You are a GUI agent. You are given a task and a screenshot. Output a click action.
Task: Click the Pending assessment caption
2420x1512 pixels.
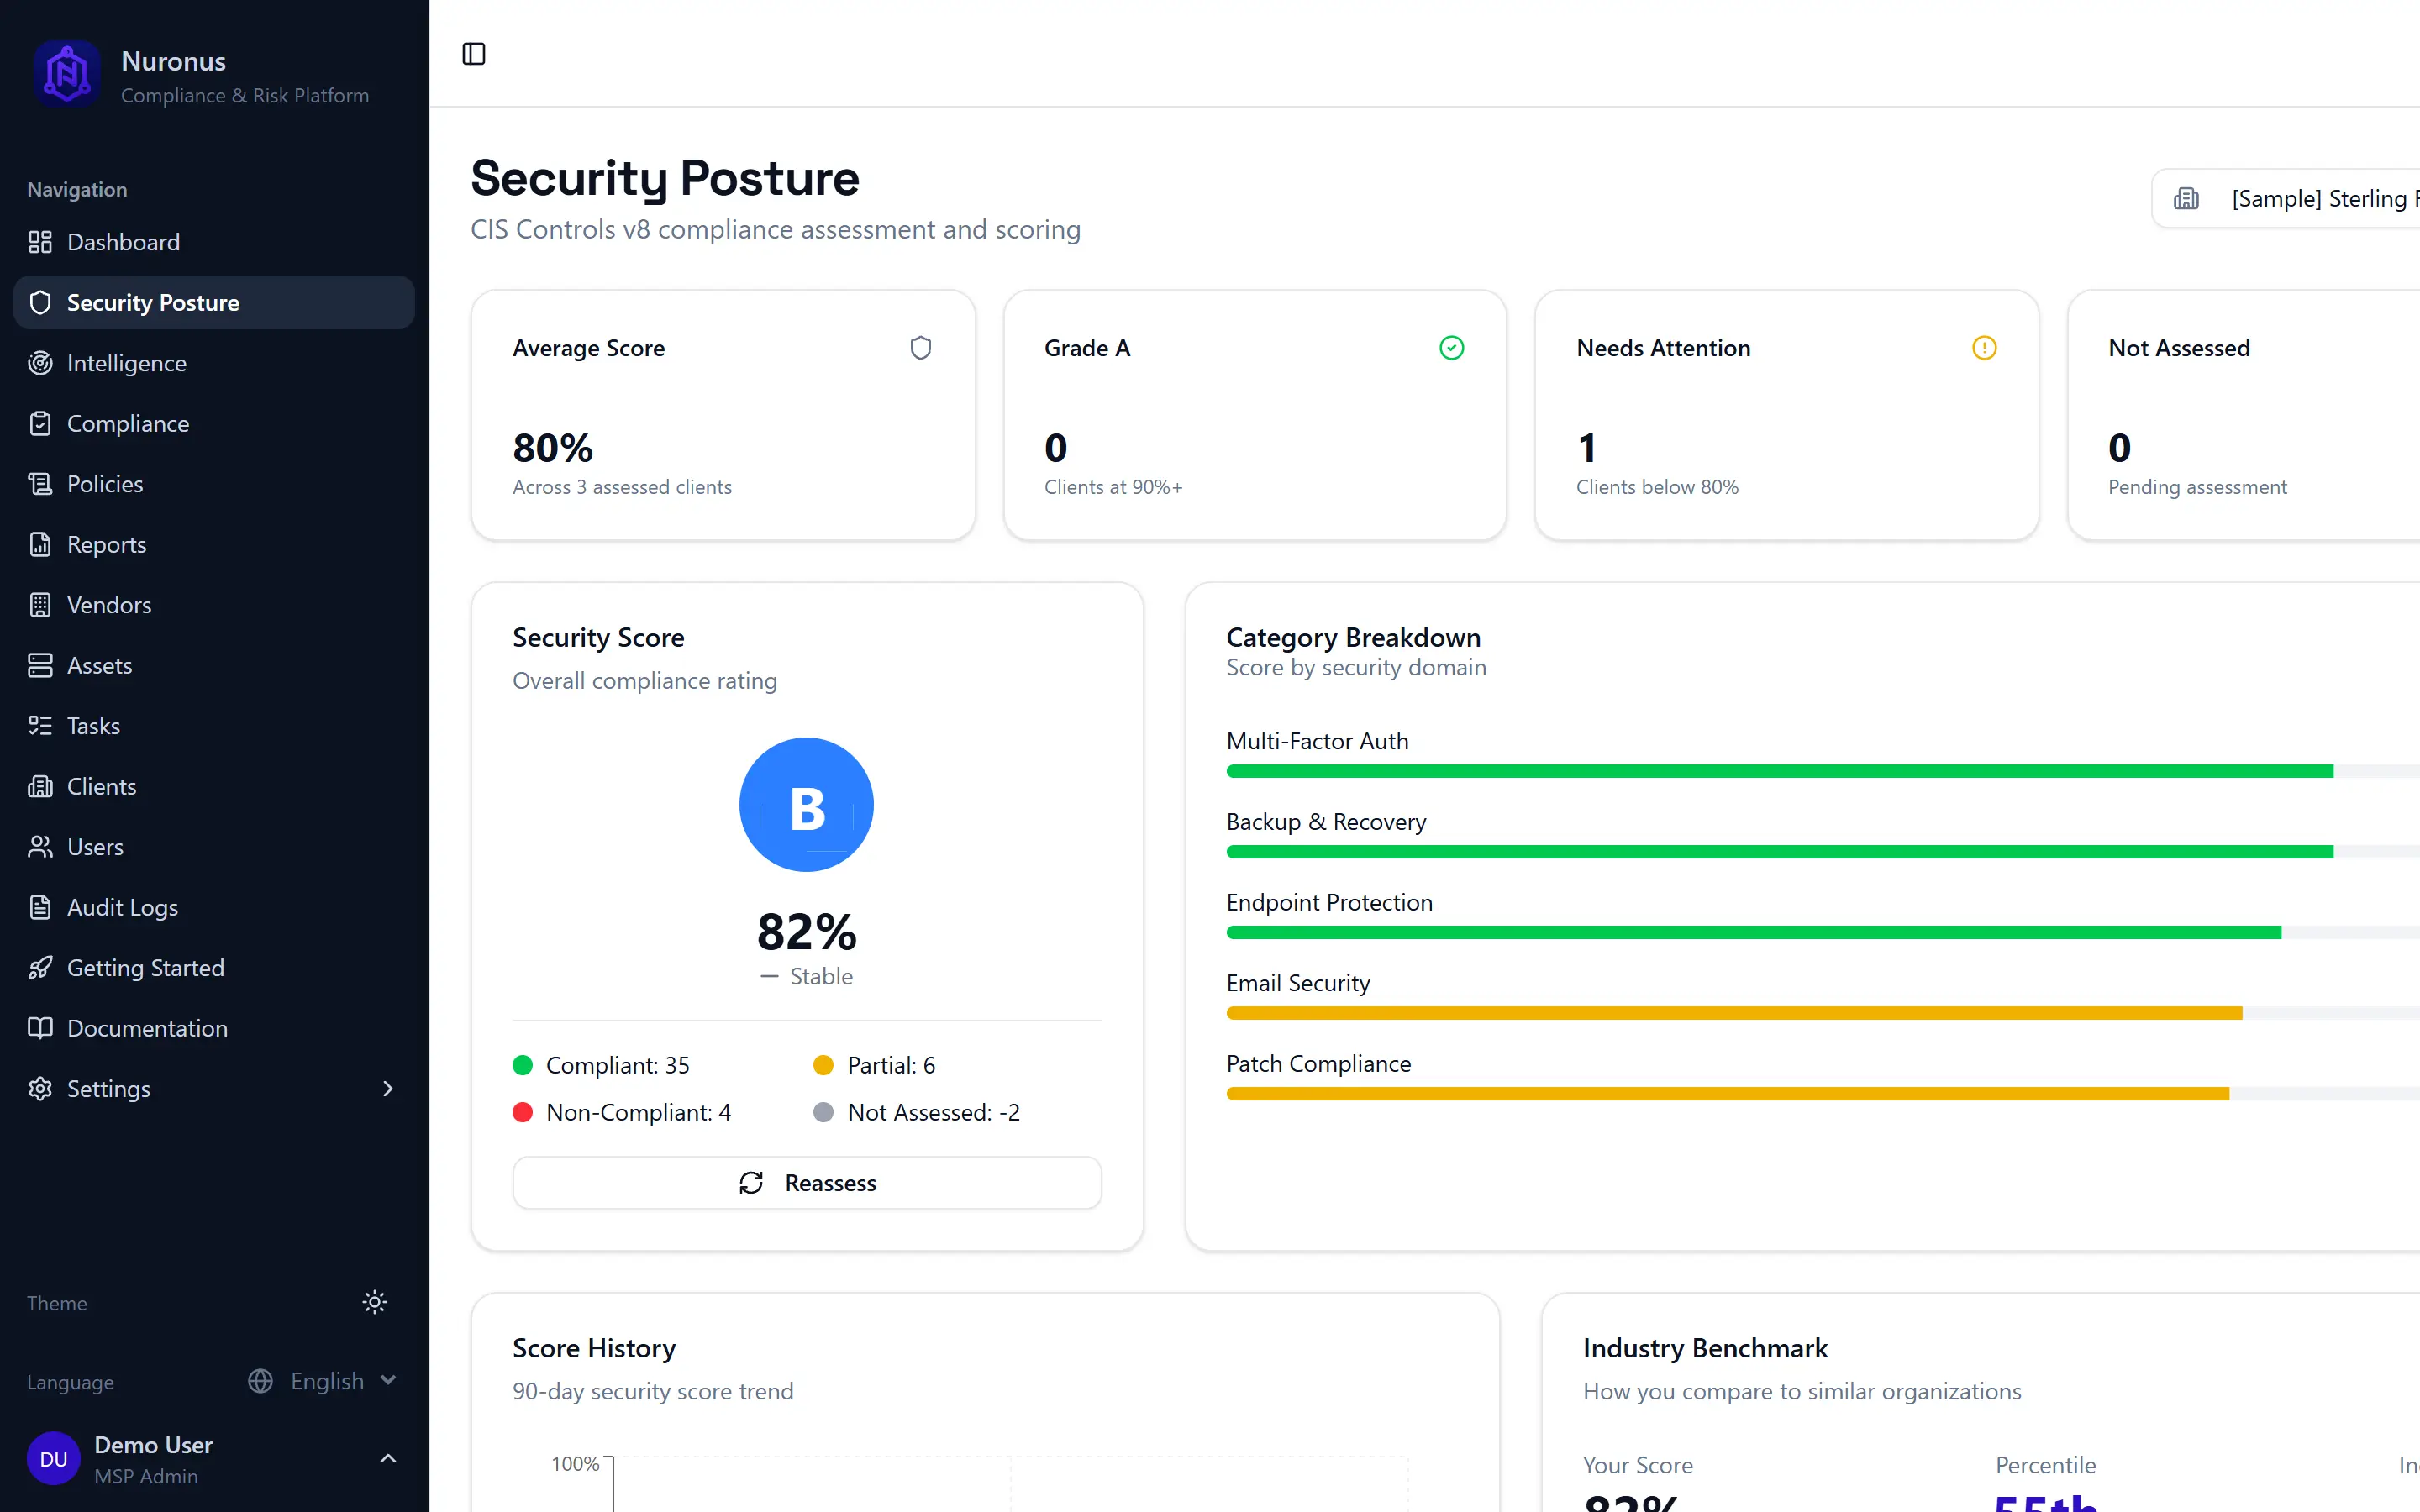(2197, 487)
